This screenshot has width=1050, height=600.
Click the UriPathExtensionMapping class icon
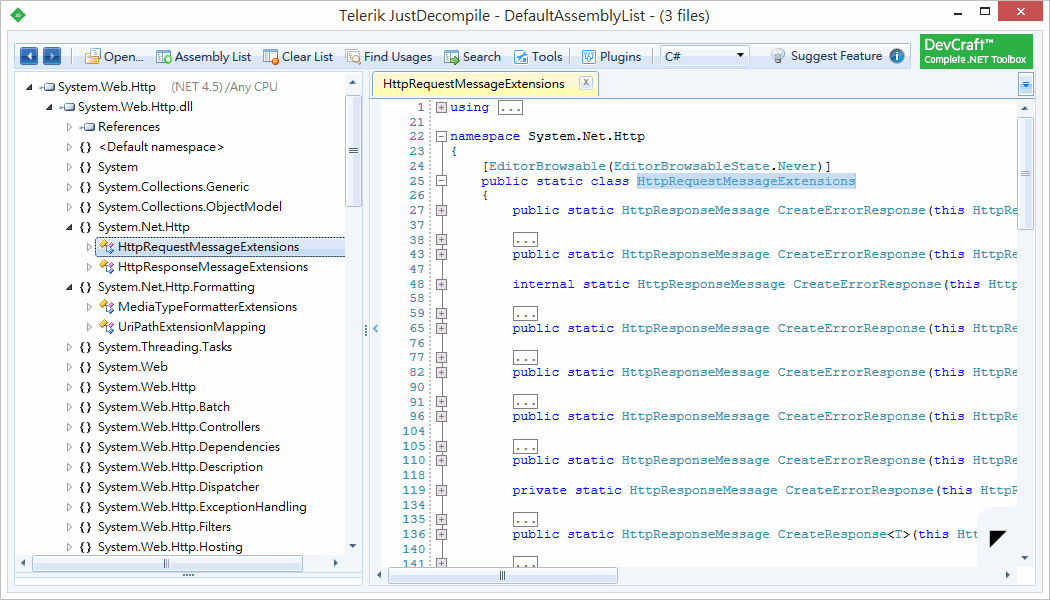pos(106,327)
